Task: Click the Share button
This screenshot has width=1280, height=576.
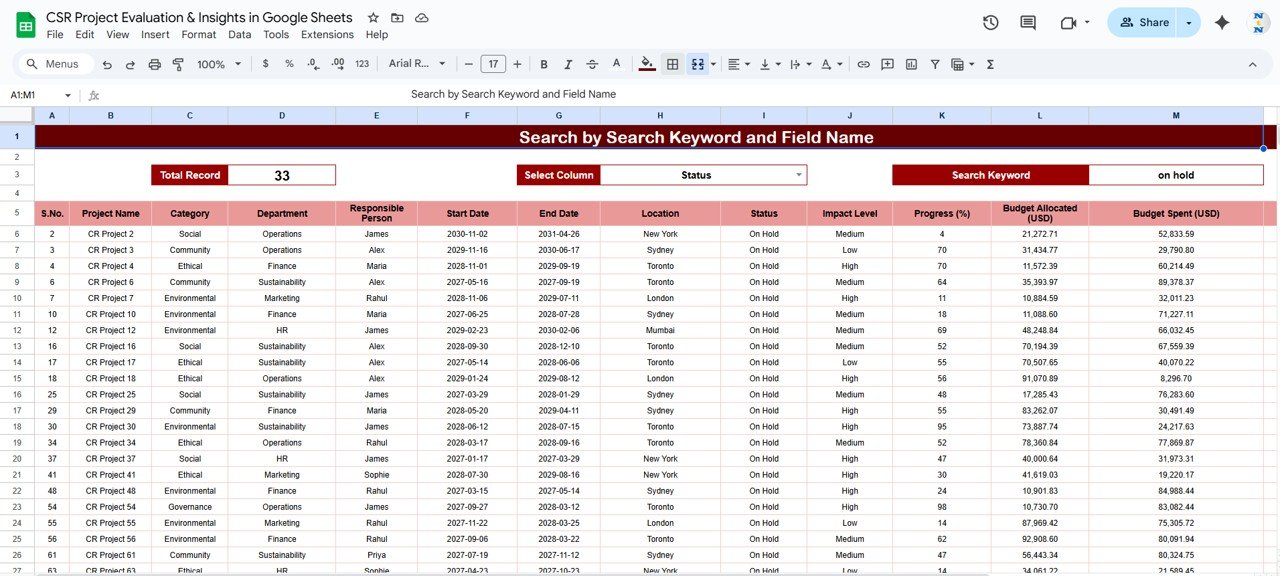Action: point(1144,22)
